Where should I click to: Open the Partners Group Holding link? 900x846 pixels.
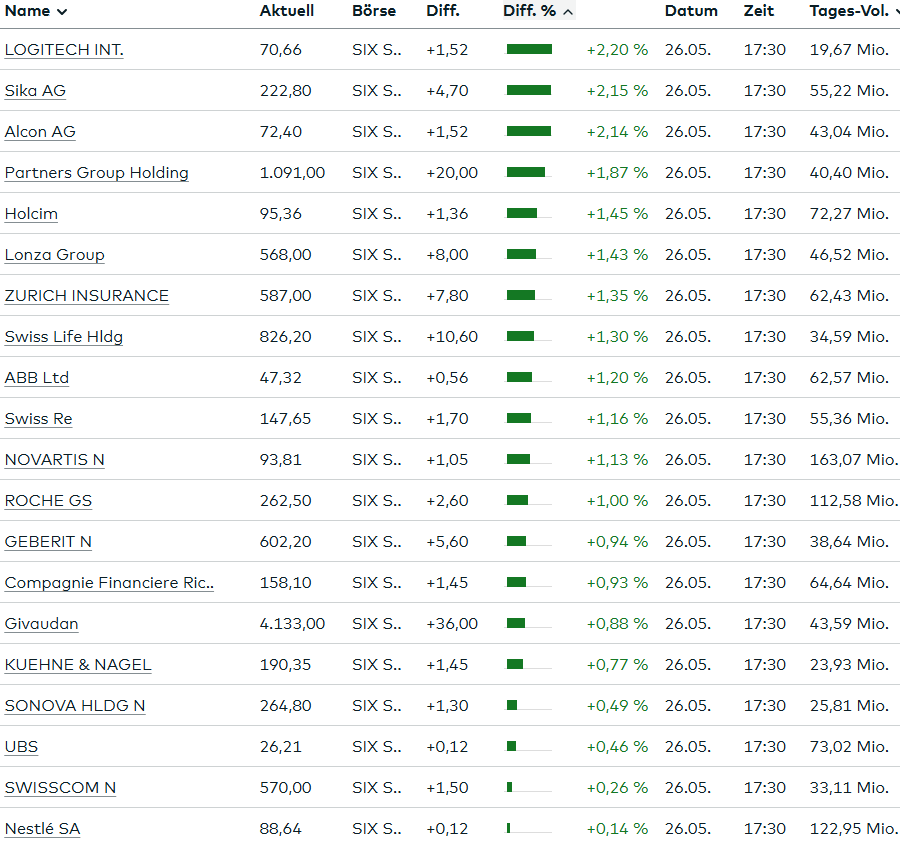(96, 173)
